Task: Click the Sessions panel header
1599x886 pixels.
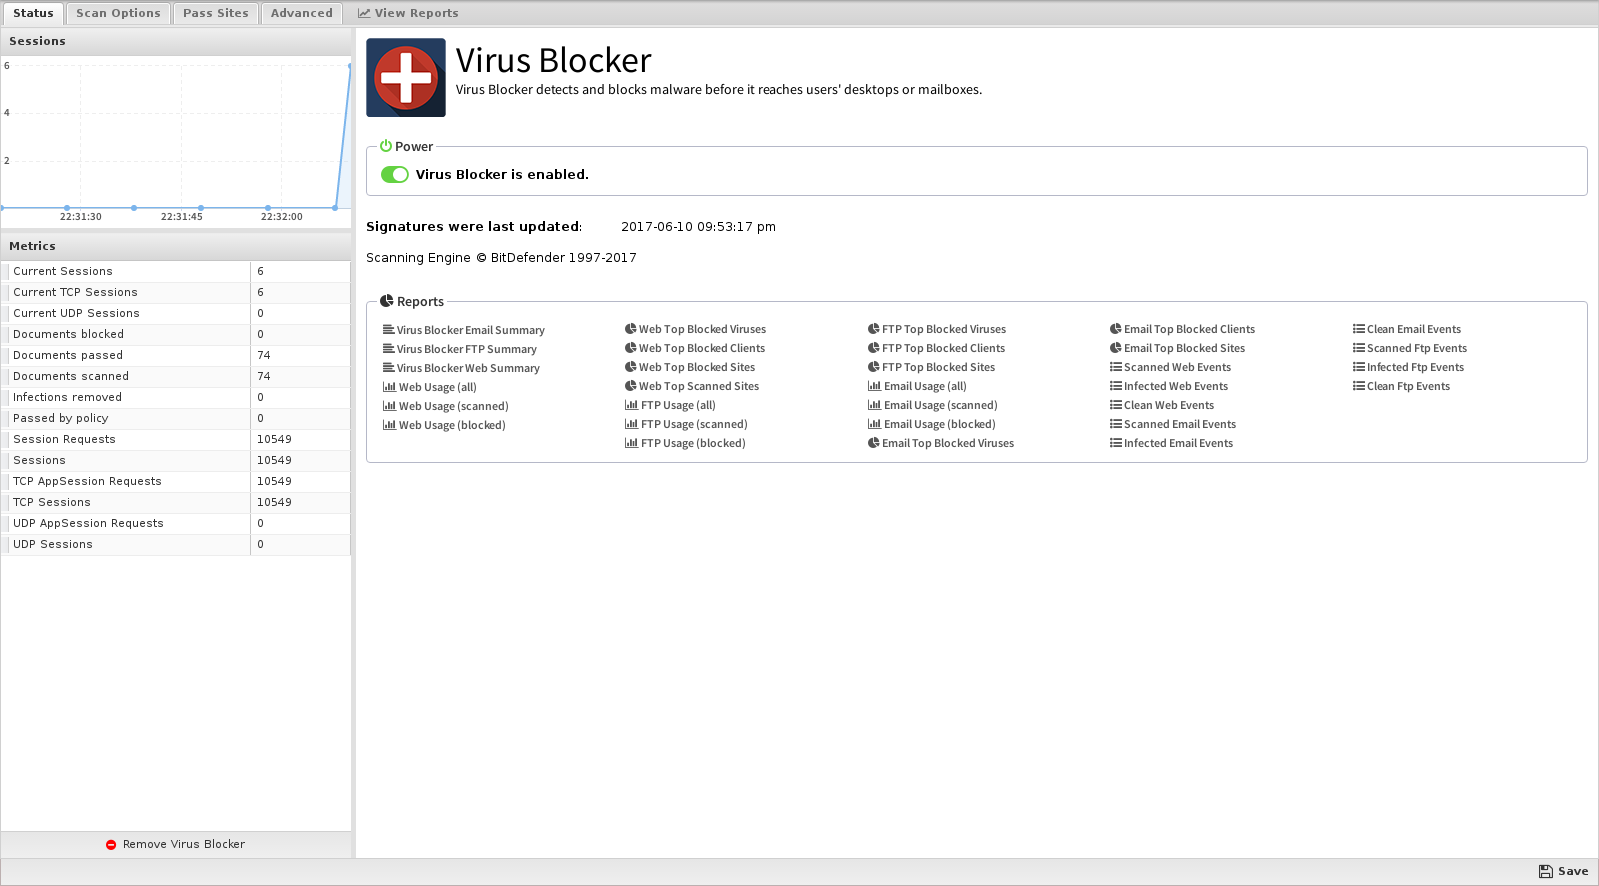Action: coord(176,41)
